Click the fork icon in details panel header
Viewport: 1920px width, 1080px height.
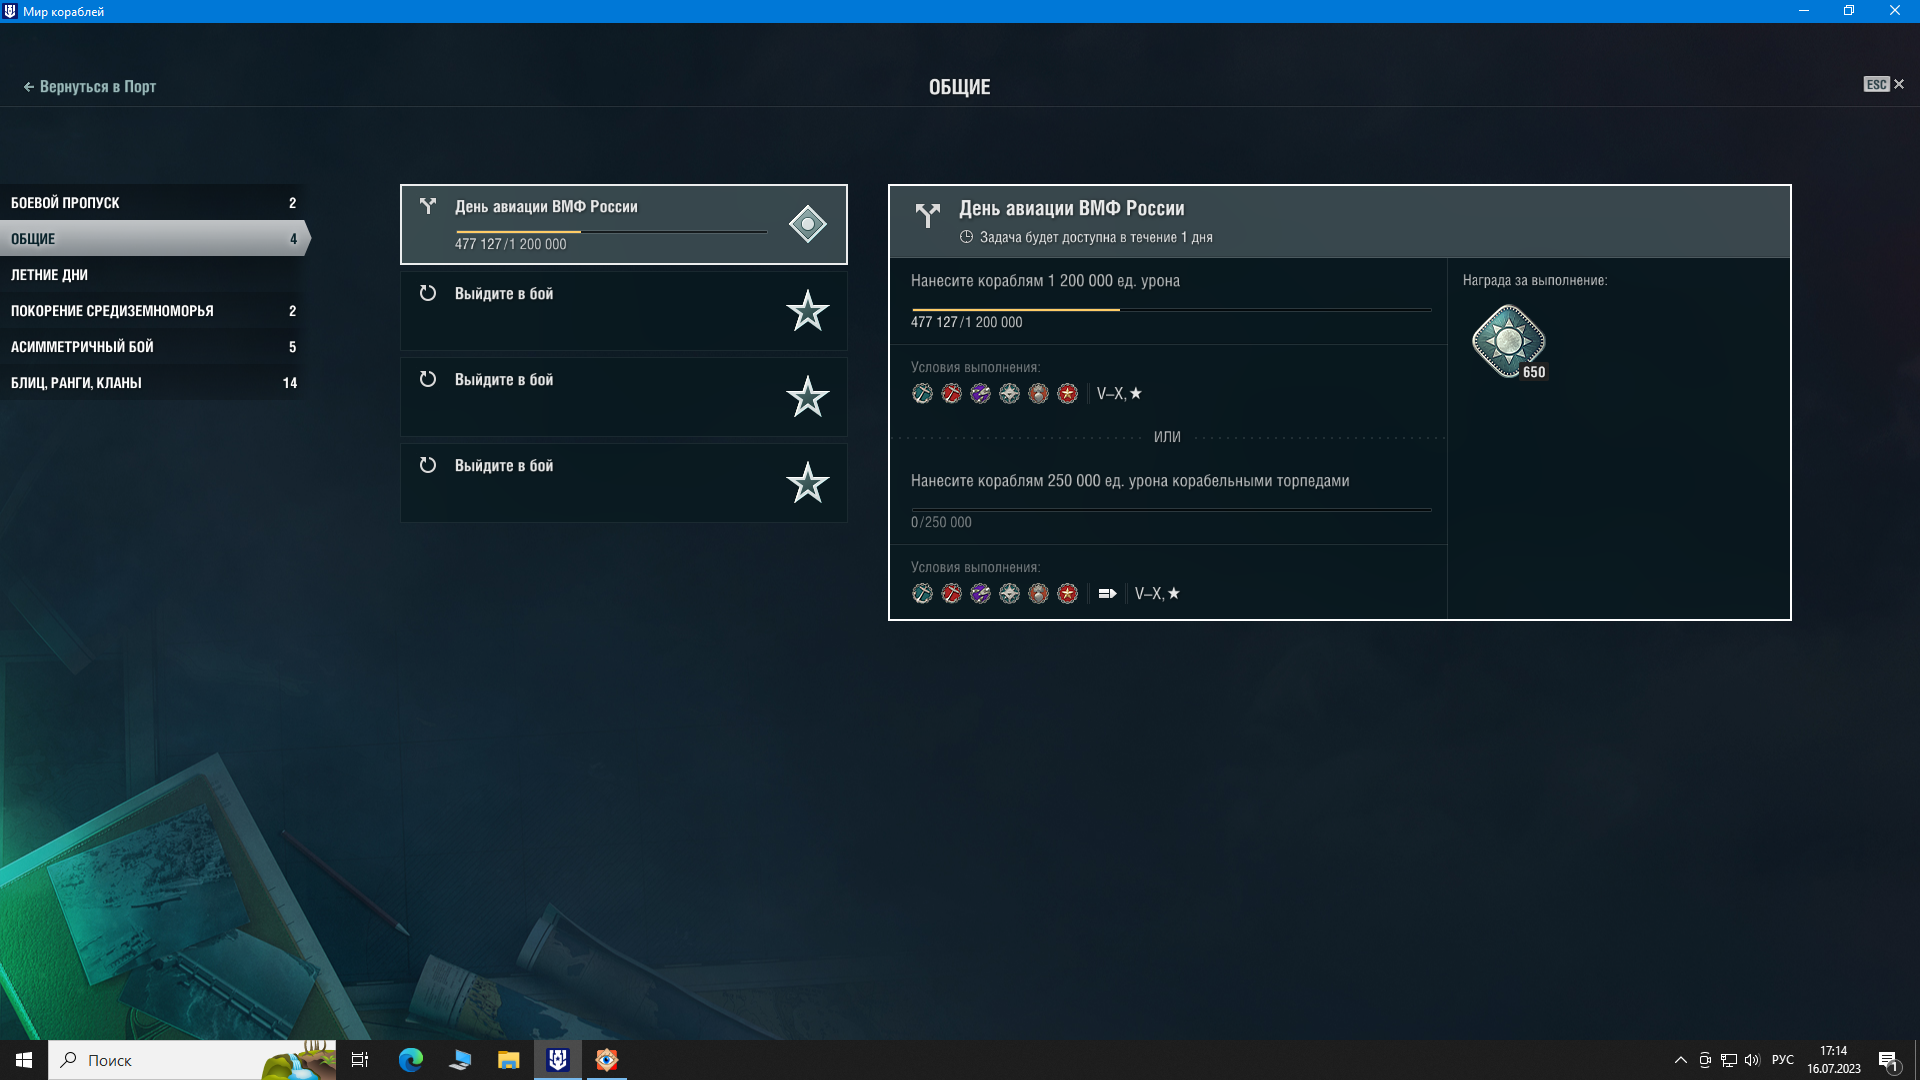click(x=928, y=215)
